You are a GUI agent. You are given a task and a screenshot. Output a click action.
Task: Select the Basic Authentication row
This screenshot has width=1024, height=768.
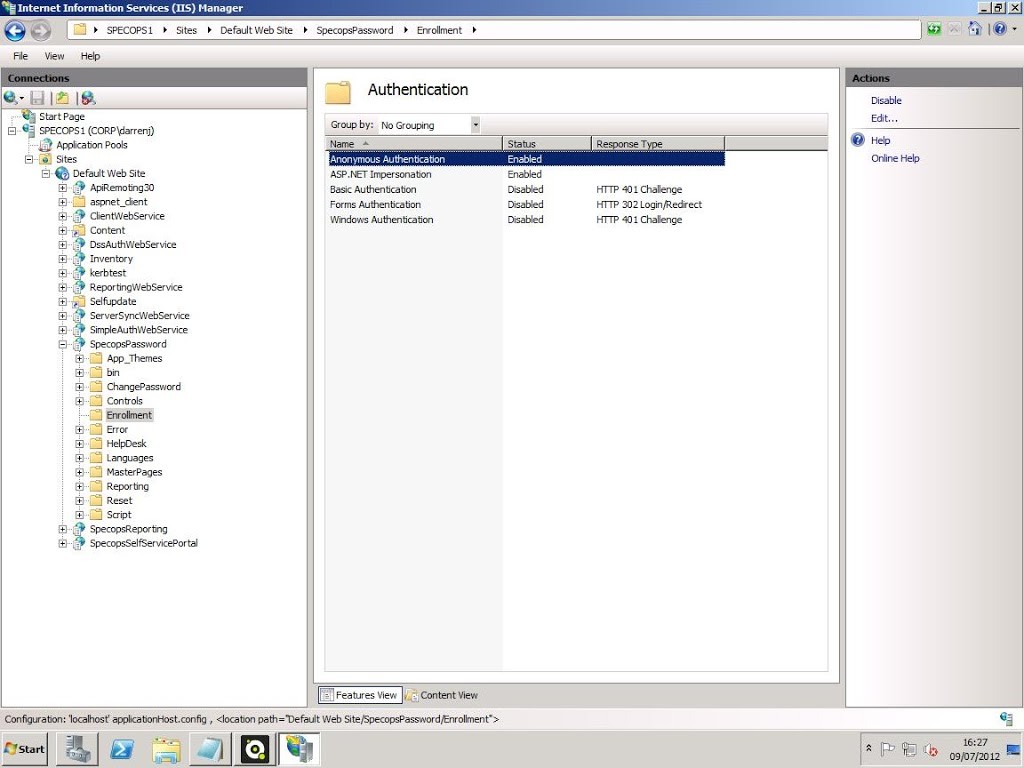coord(526,189)
